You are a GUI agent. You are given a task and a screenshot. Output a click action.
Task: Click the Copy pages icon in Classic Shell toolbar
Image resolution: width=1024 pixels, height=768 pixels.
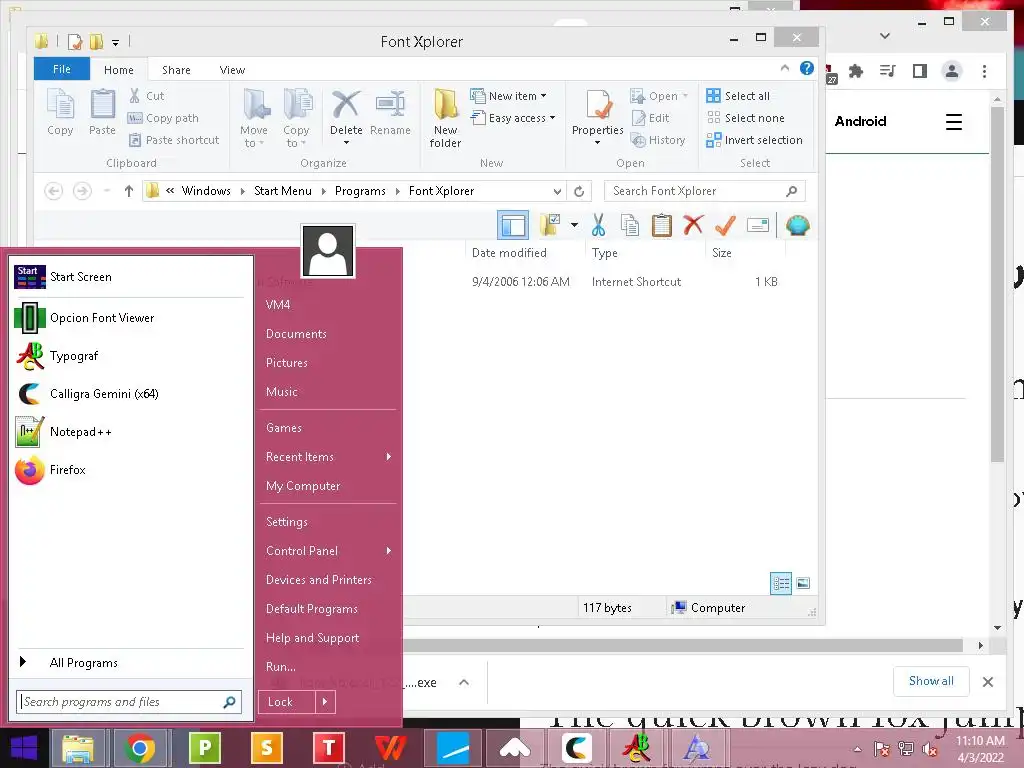point(630,225)
